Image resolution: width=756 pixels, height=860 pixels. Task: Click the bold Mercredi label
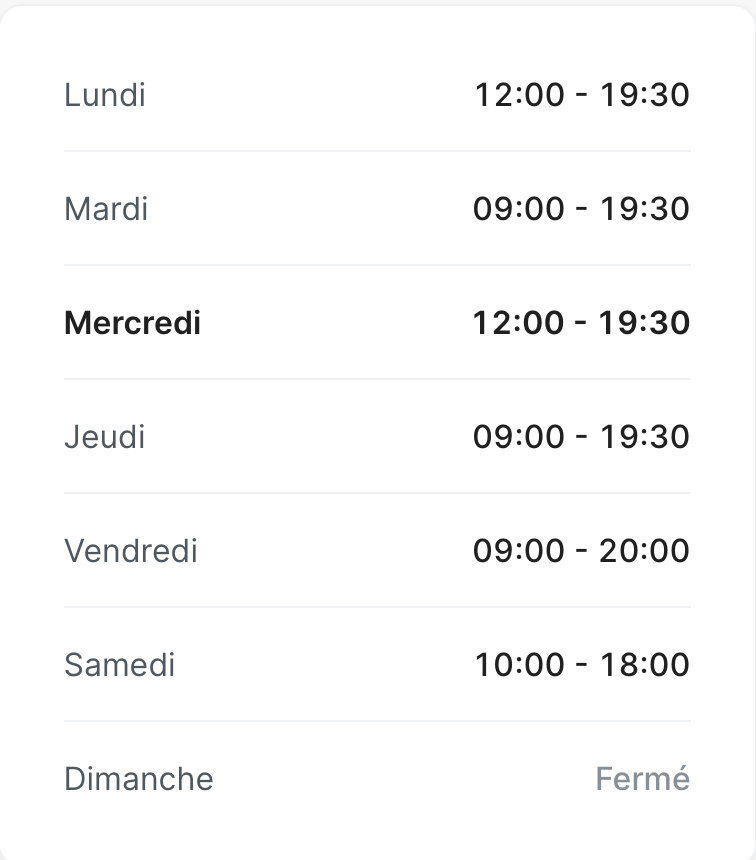point(132,322)
